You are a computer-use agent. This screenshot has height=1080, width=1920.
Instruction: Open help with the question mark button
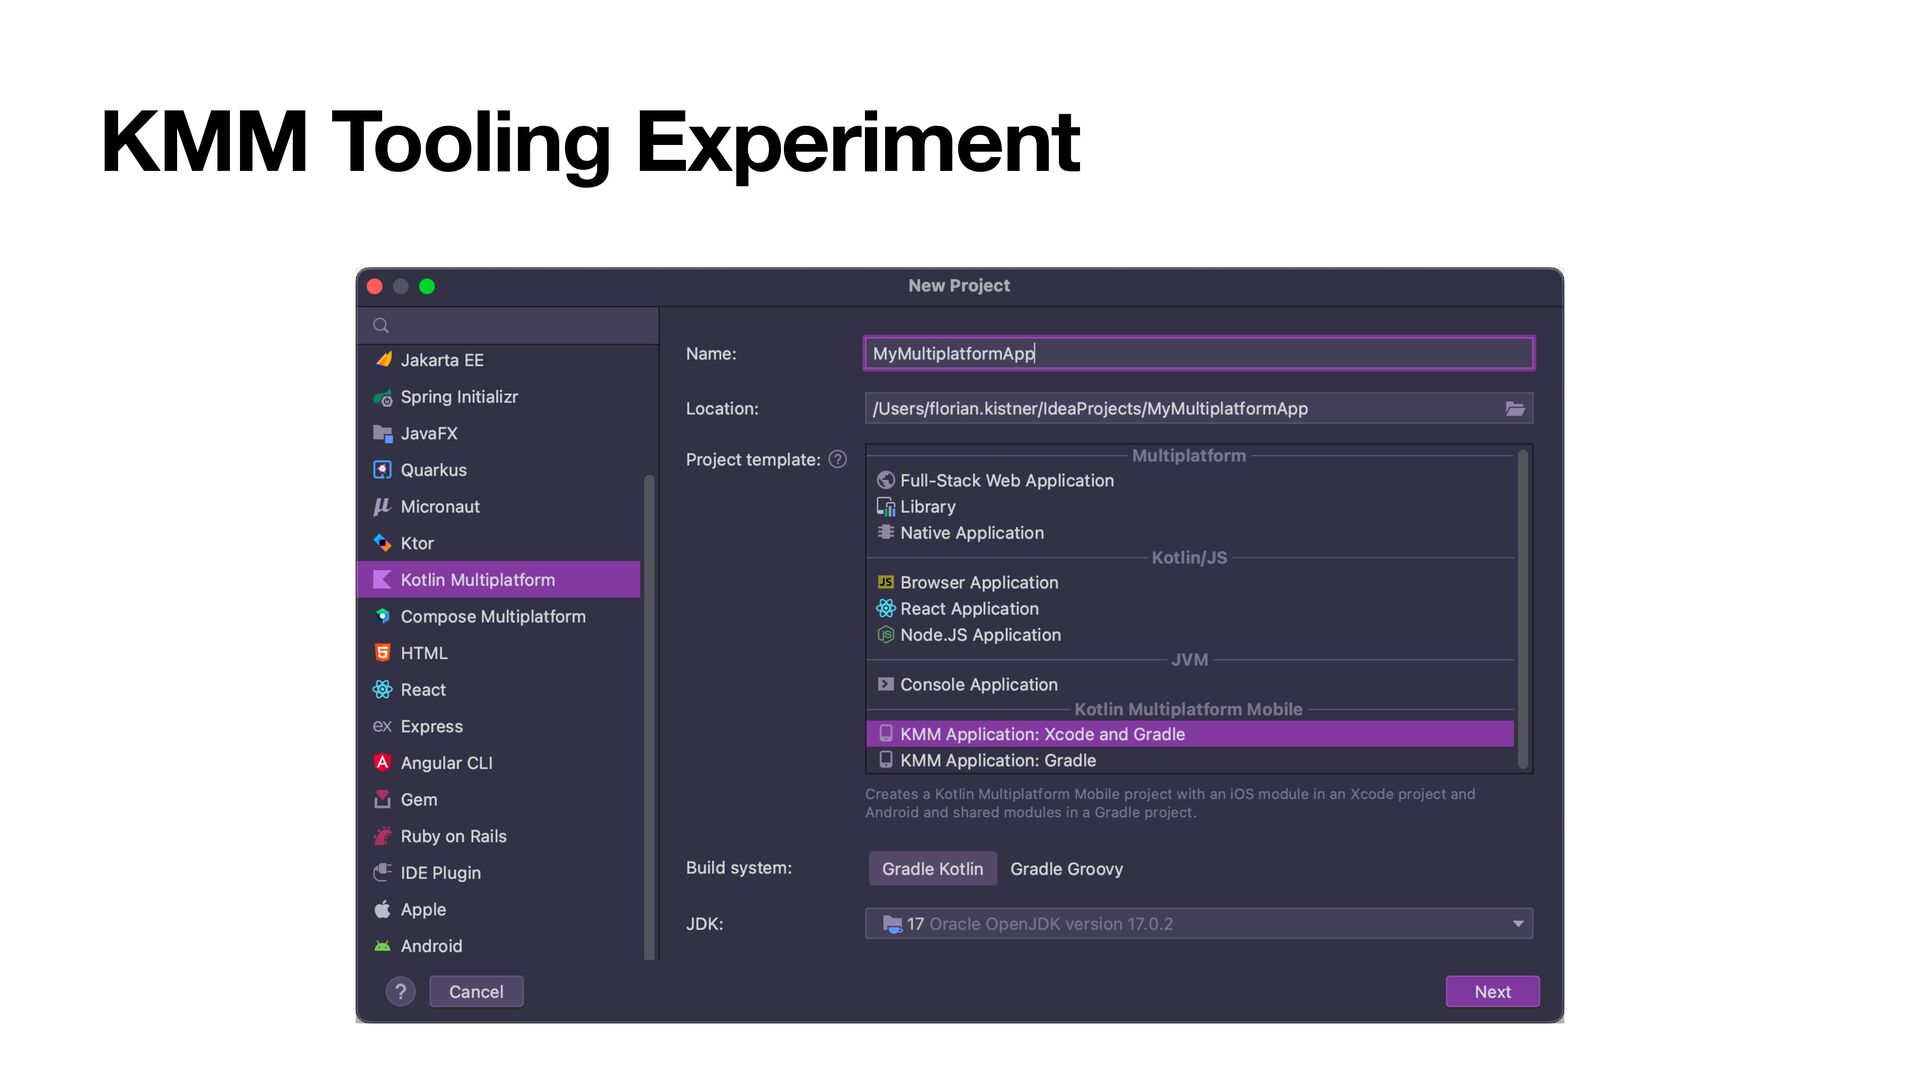coord(401,992)
